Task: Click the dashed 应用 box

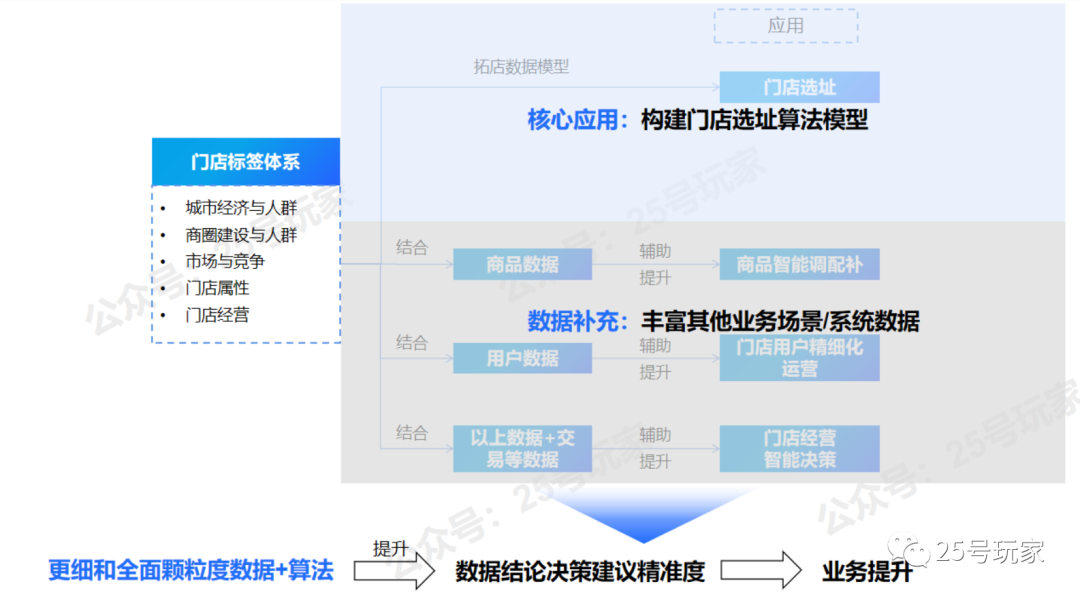Action: coord(785,26)
